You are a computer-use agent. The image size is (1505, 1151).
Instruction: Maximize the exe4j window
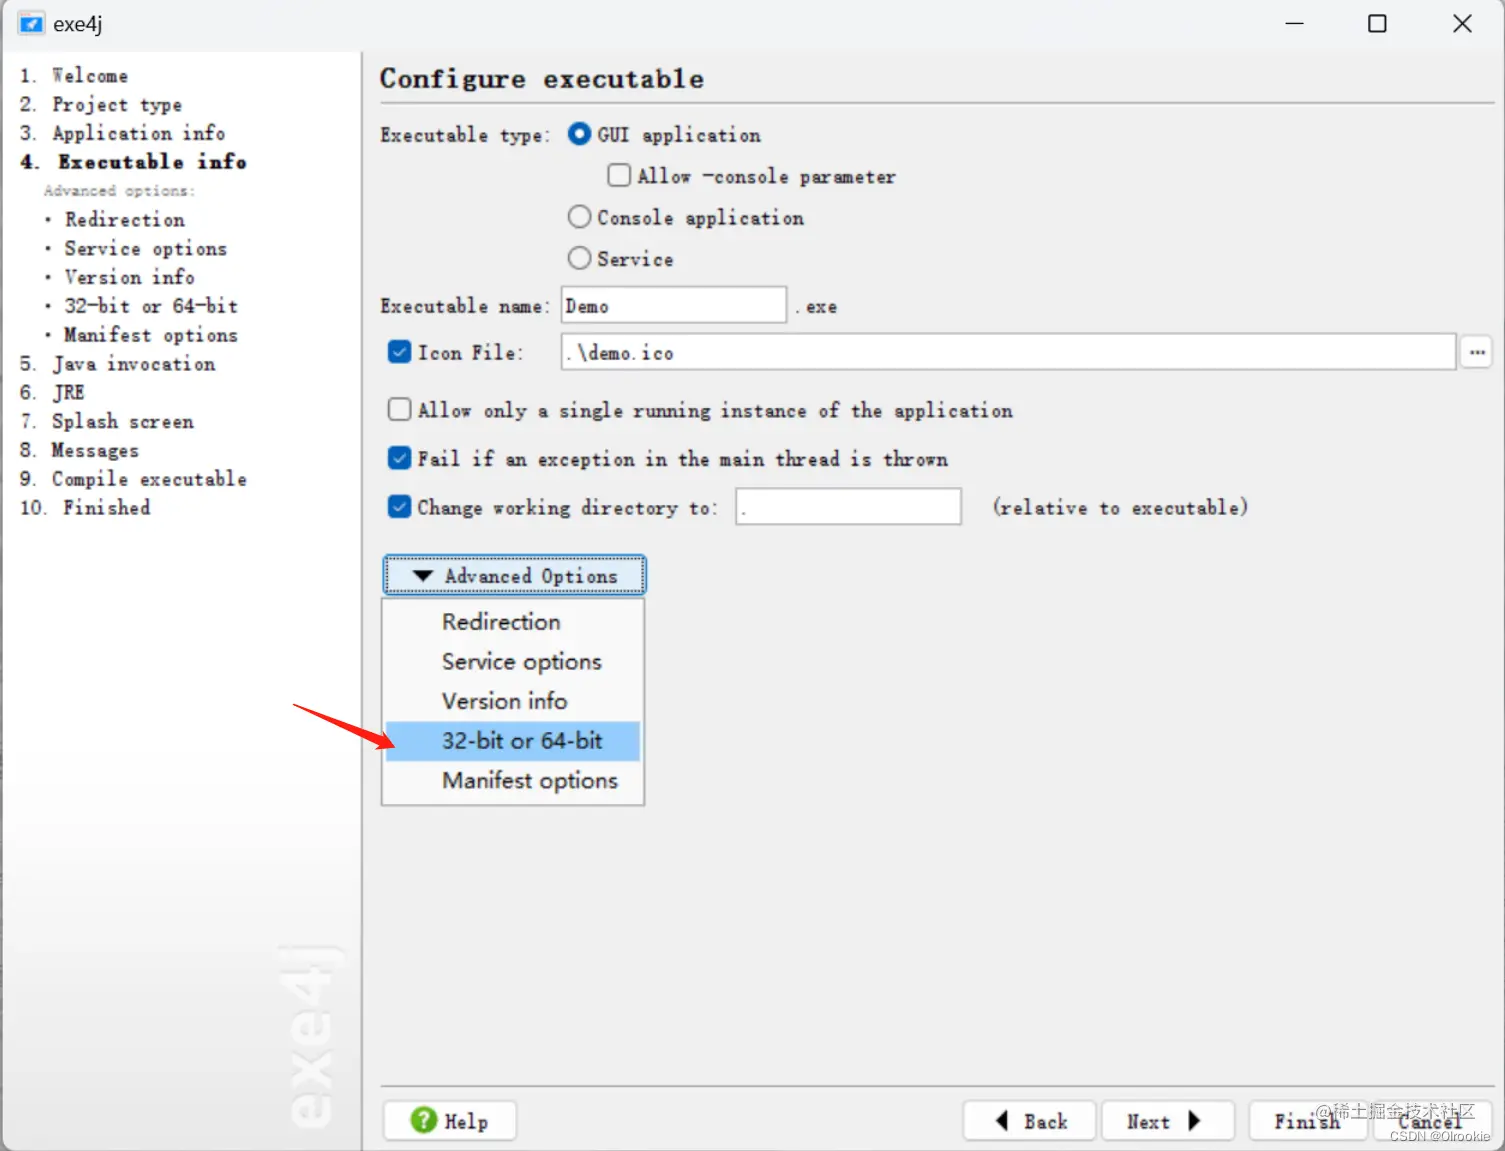[1377, 23]
